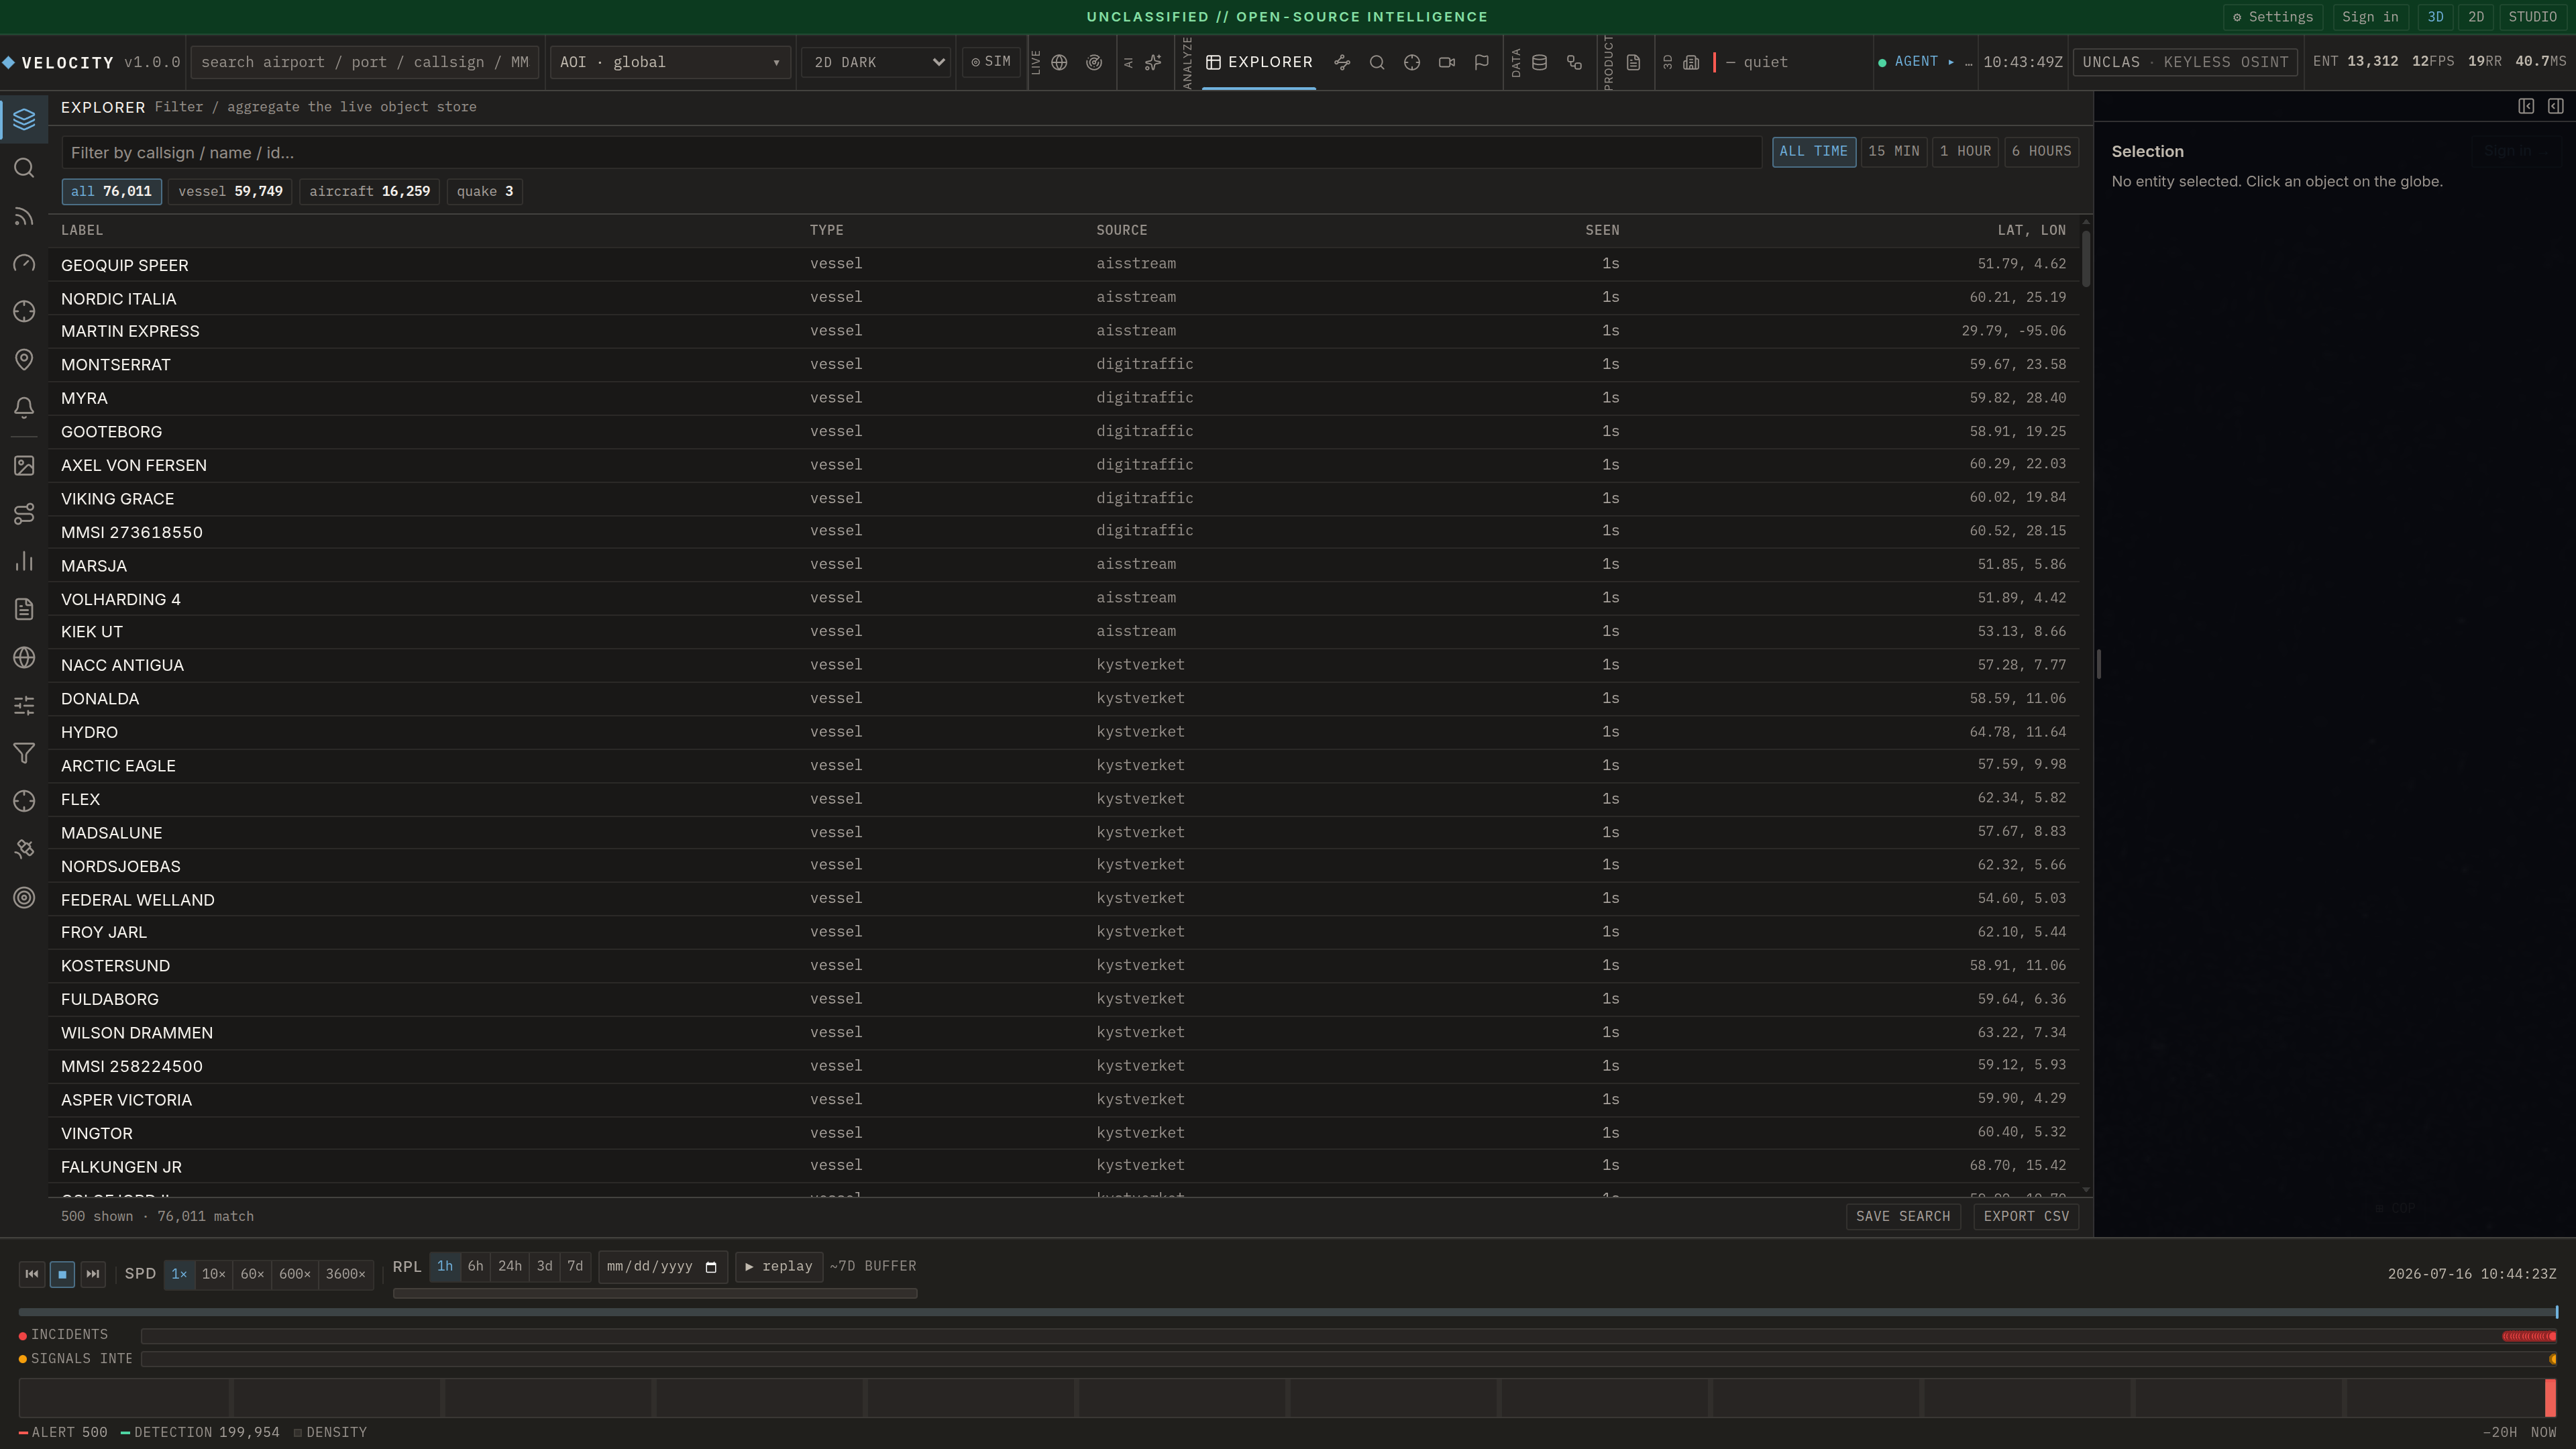
Task: Select the 15 MIN range filter
Action: pyautogui.click(x=1894, y=152)
